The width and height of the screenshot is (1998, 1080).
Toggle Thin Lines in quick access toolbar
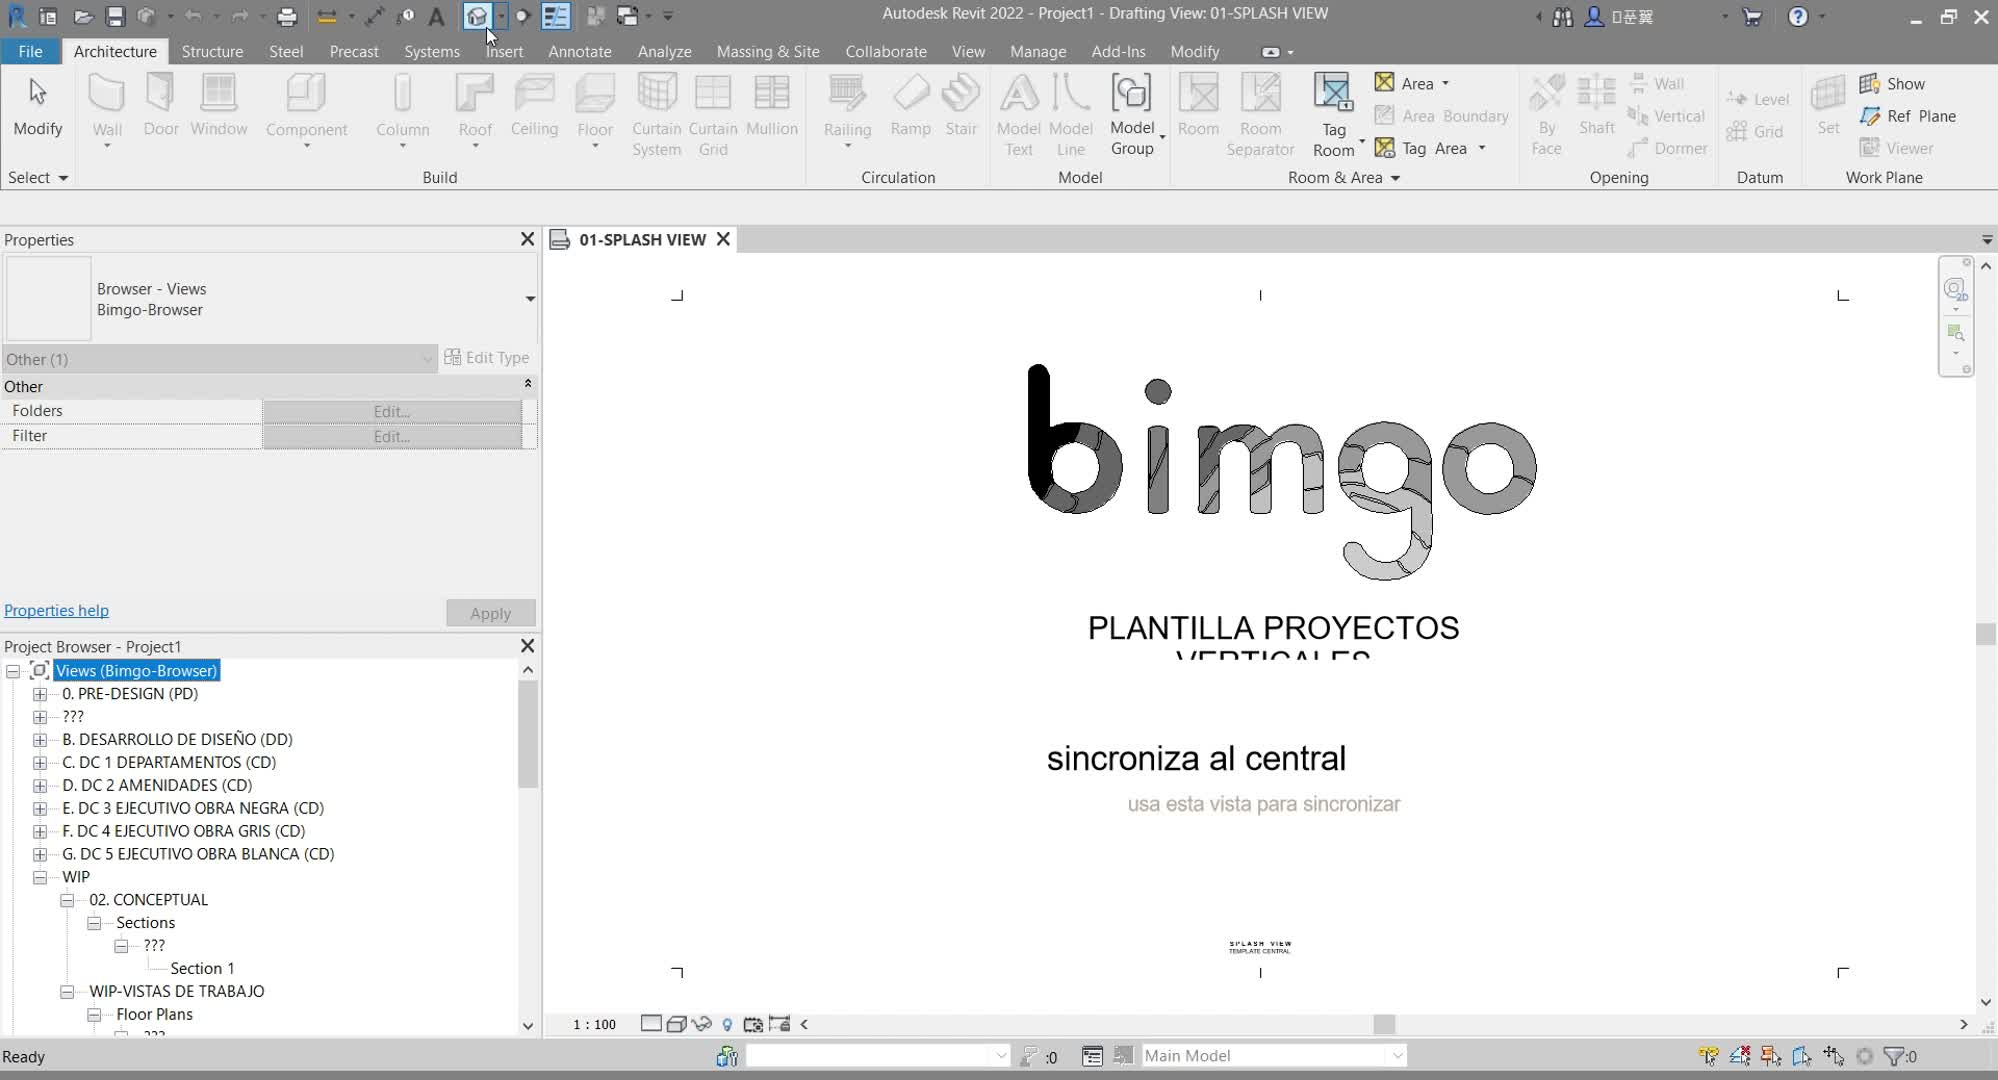(x=555, y=16)
